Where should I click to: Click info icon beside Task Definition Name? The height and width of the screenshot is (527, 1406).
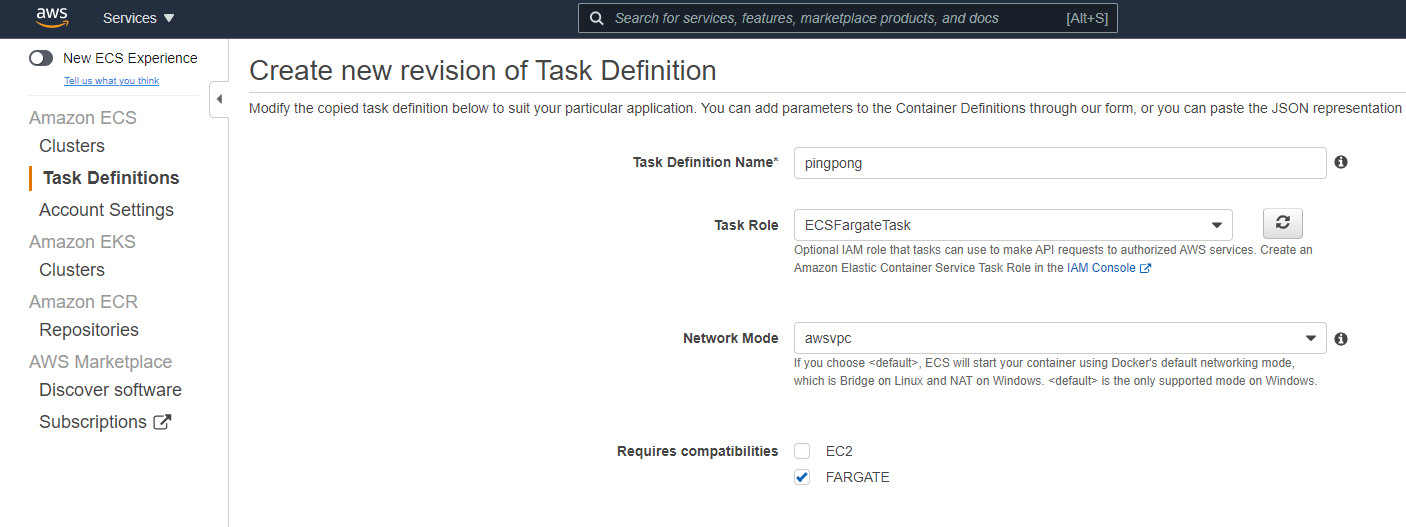tap(1341, 162)
